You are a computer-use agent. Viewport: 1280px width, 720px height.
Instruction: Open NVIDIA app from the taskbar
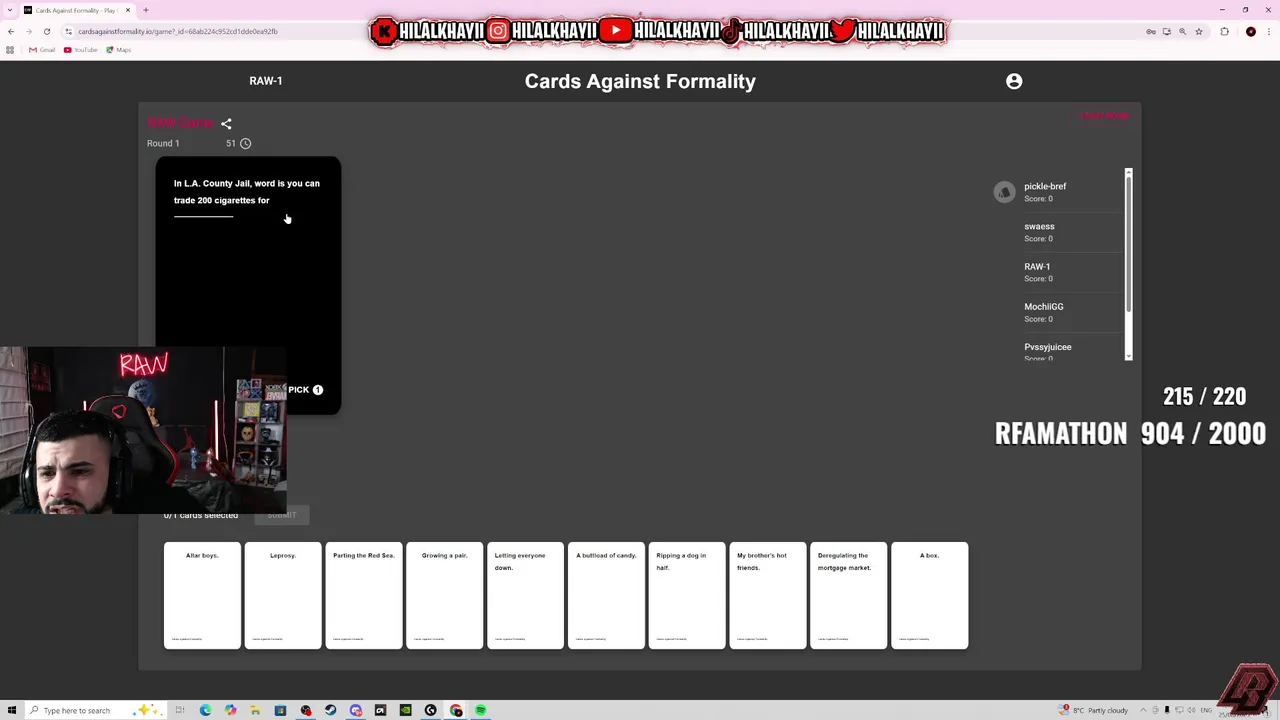click(405, 710)
